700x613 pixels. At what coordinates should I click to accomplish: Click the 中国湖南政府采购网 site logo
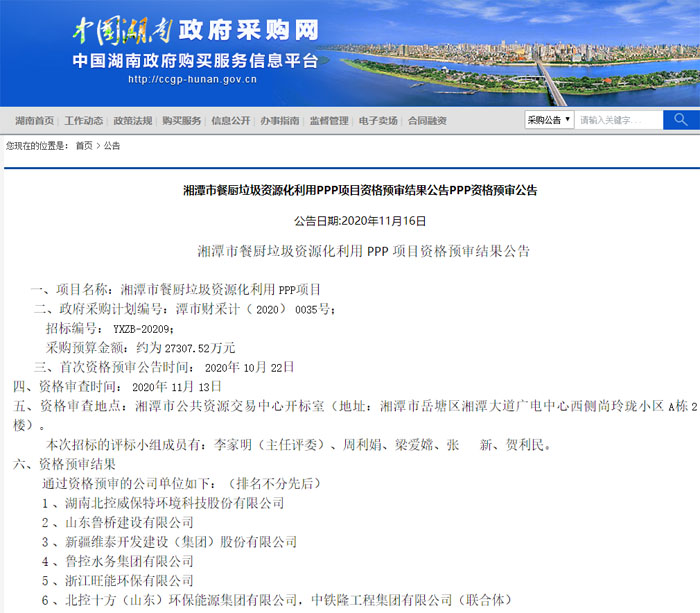point(196,31)
